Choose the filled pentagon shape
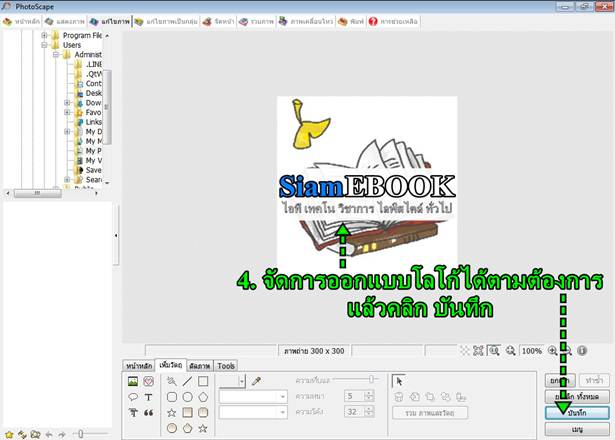The height and width of the screenshot is (440, 615). pos(187,428)
